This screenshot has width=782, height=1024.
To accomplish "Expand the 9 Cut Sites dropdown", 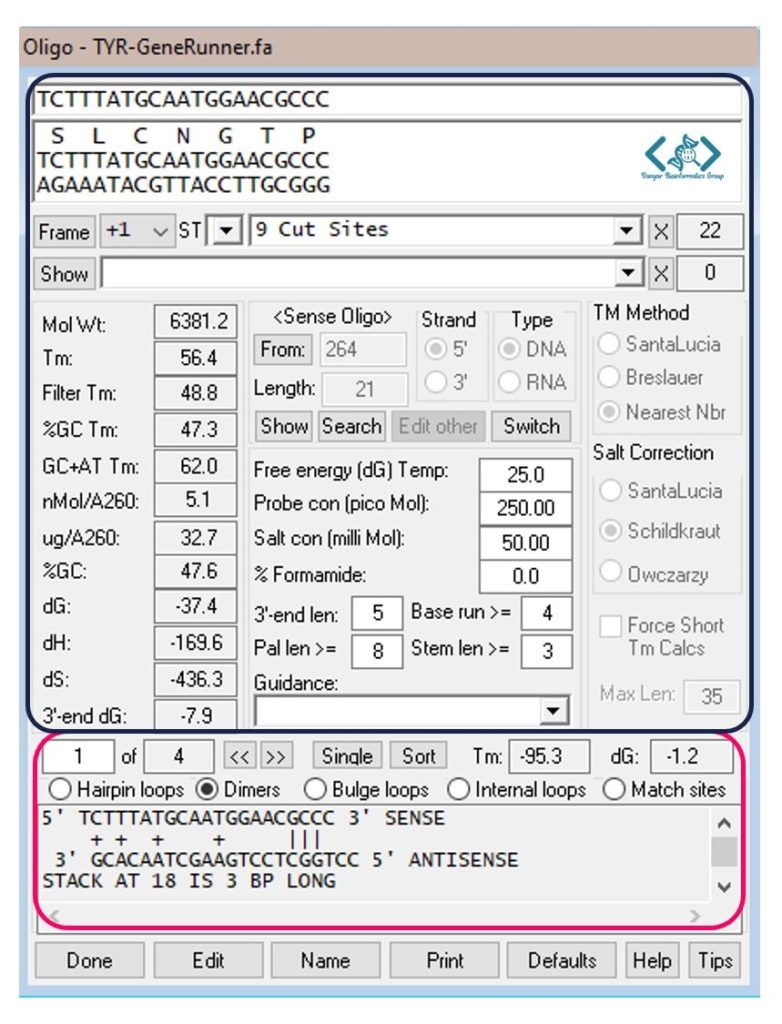I will pos(627,231).
